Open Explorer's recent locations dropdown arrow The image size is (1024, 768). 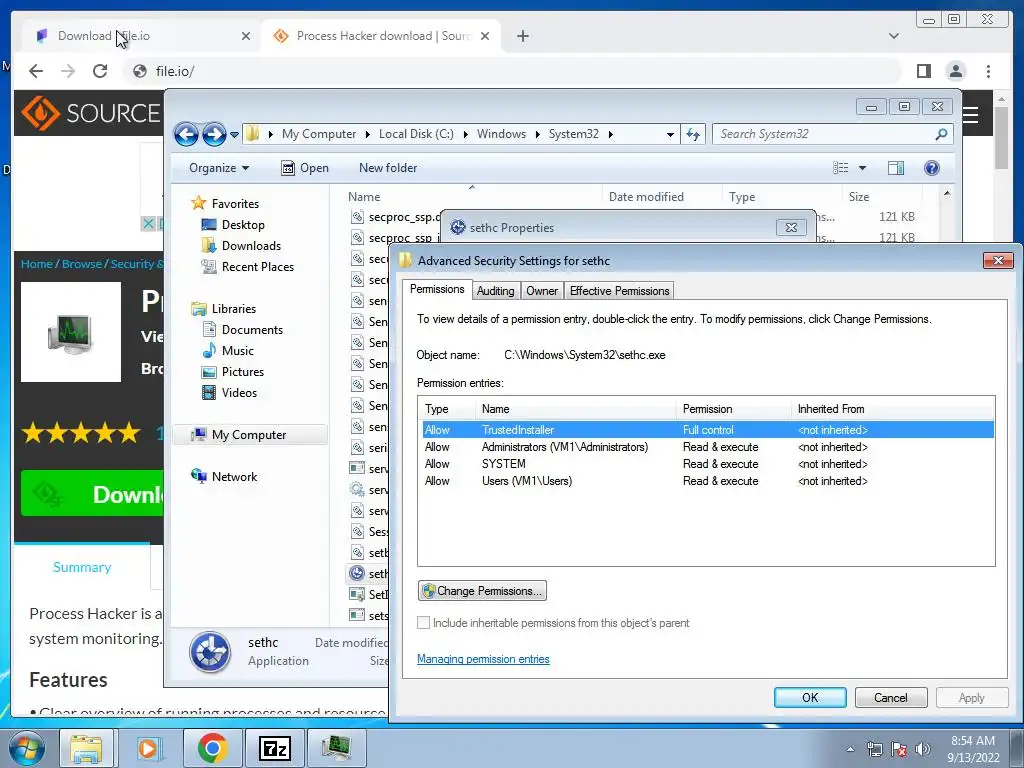(x=234, y=135)
